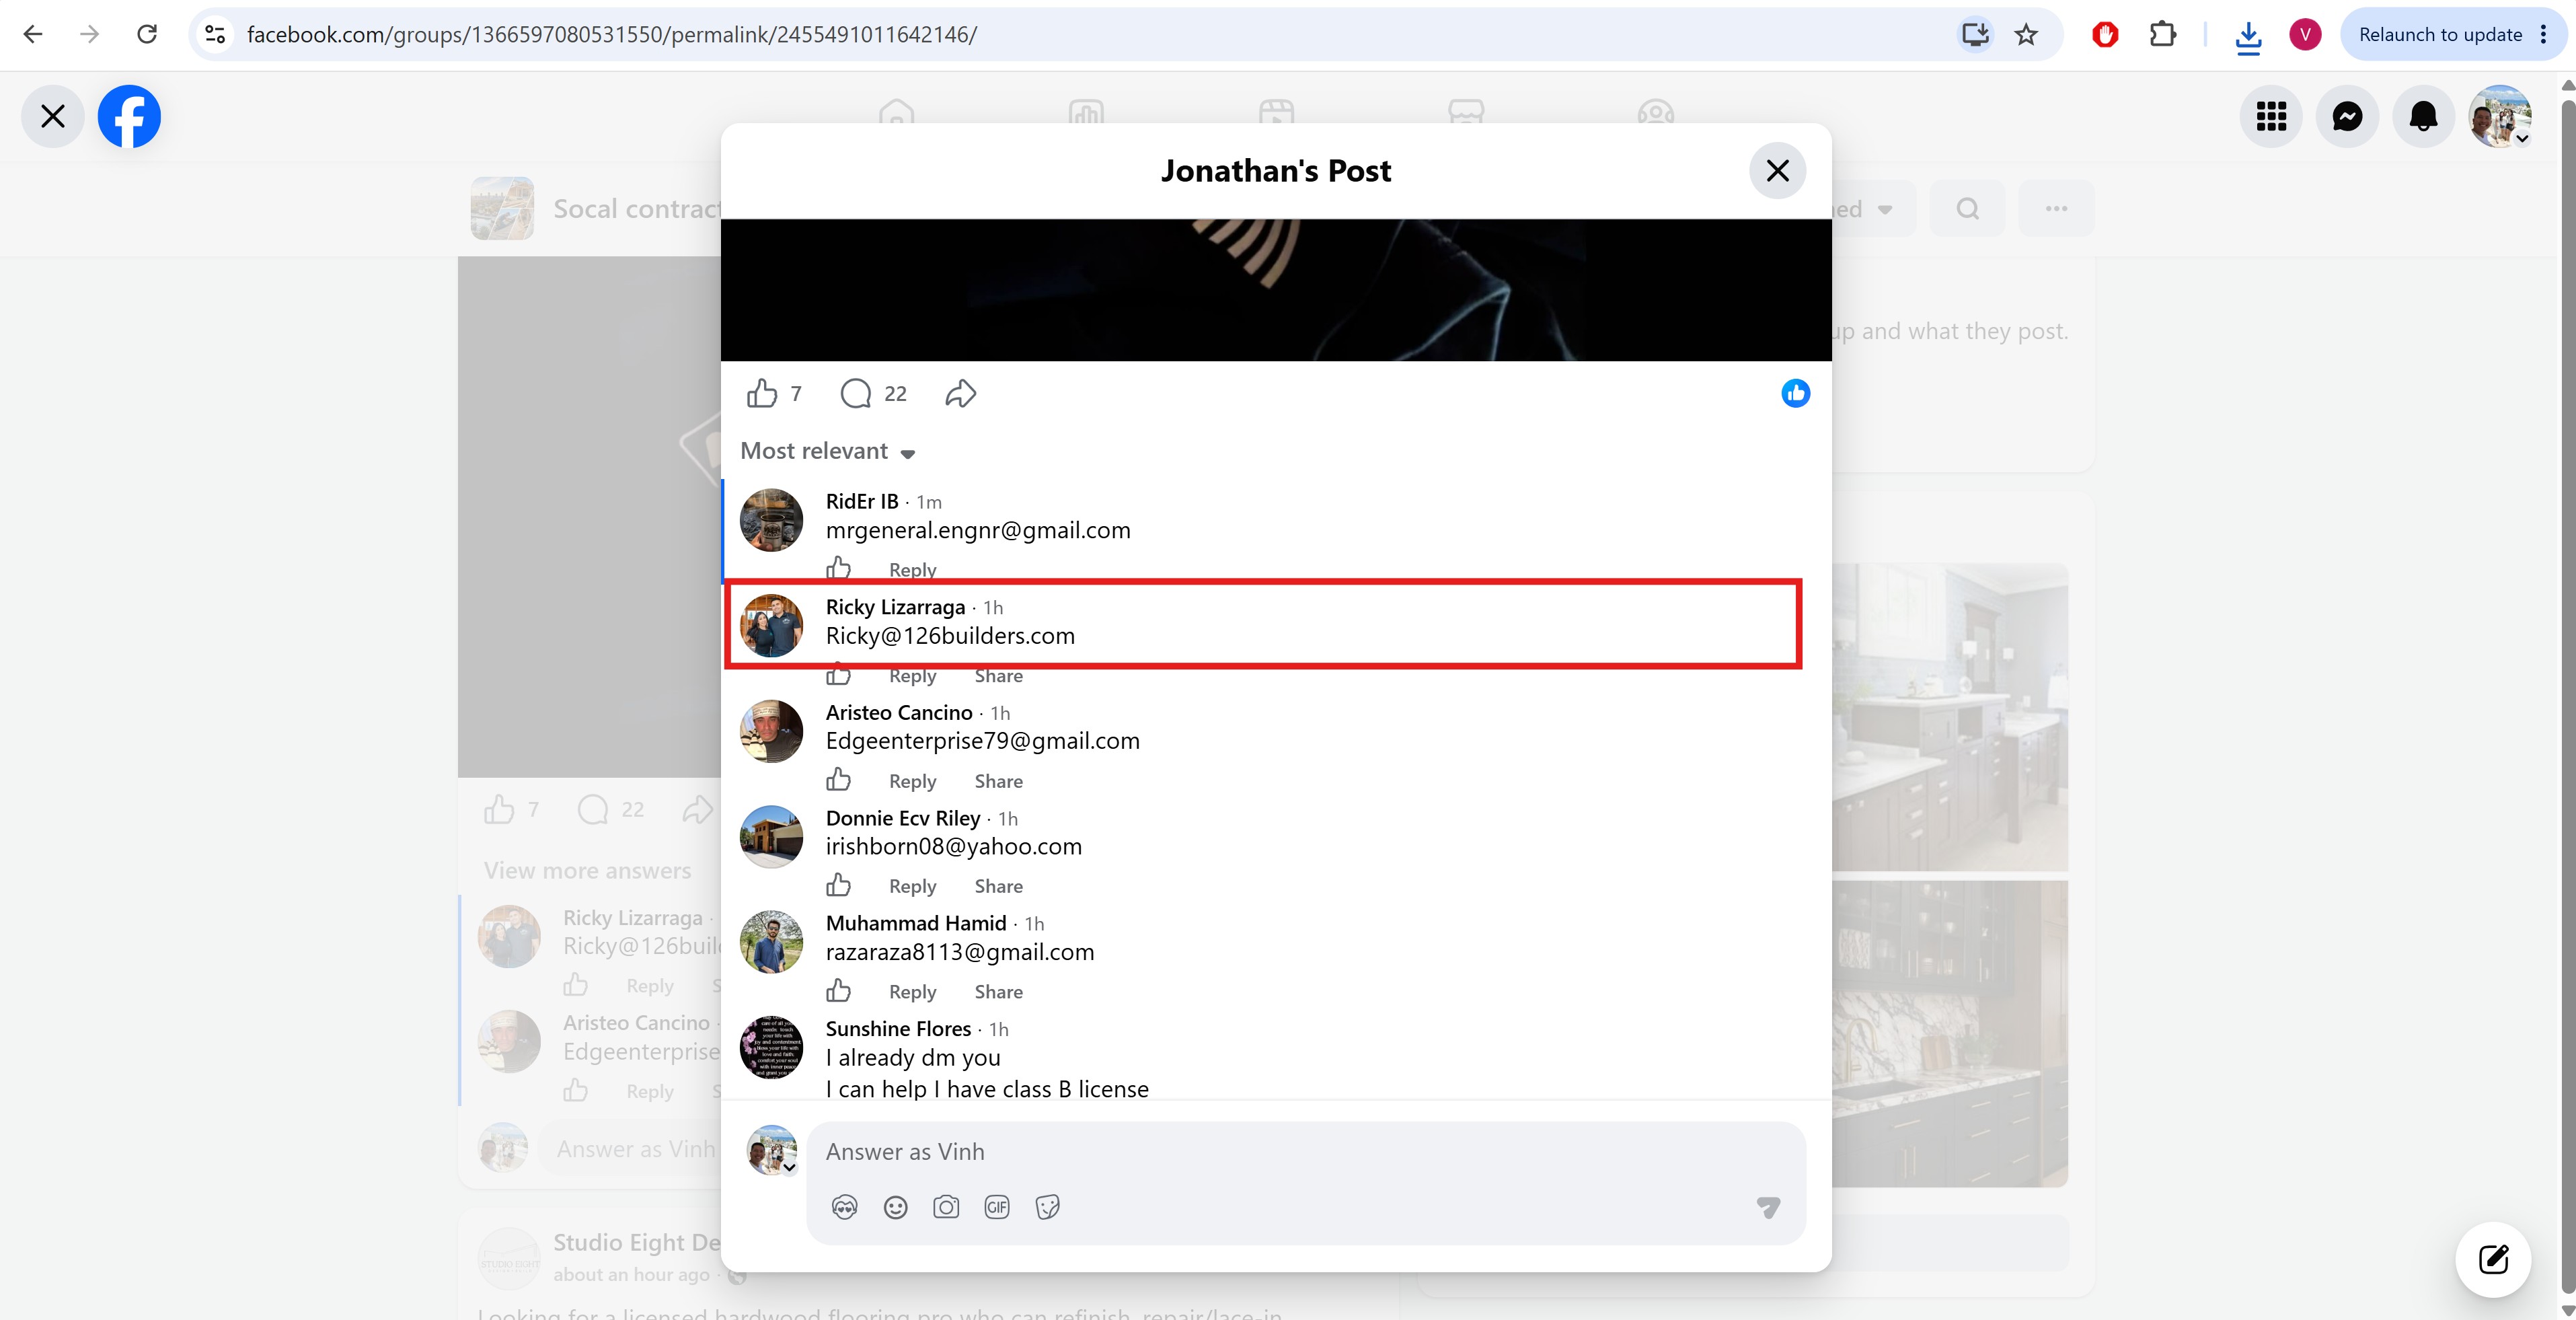Click the comment bubble icon showing 22

856,394
